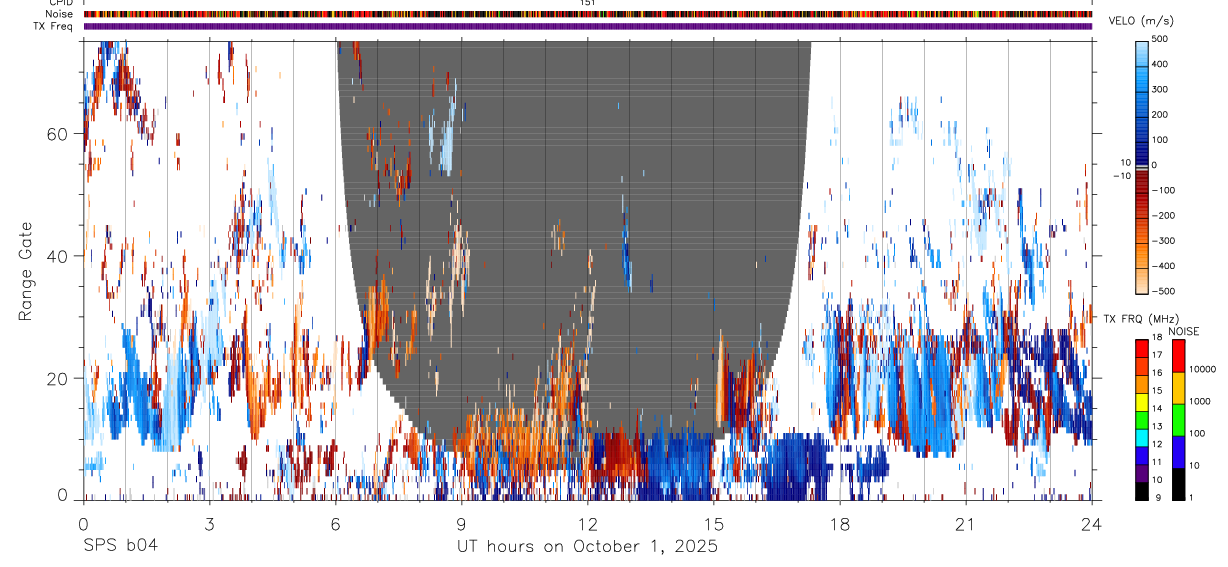
Task: Click the -100 label on velocity colorbar
Action: coord(1164,190)
